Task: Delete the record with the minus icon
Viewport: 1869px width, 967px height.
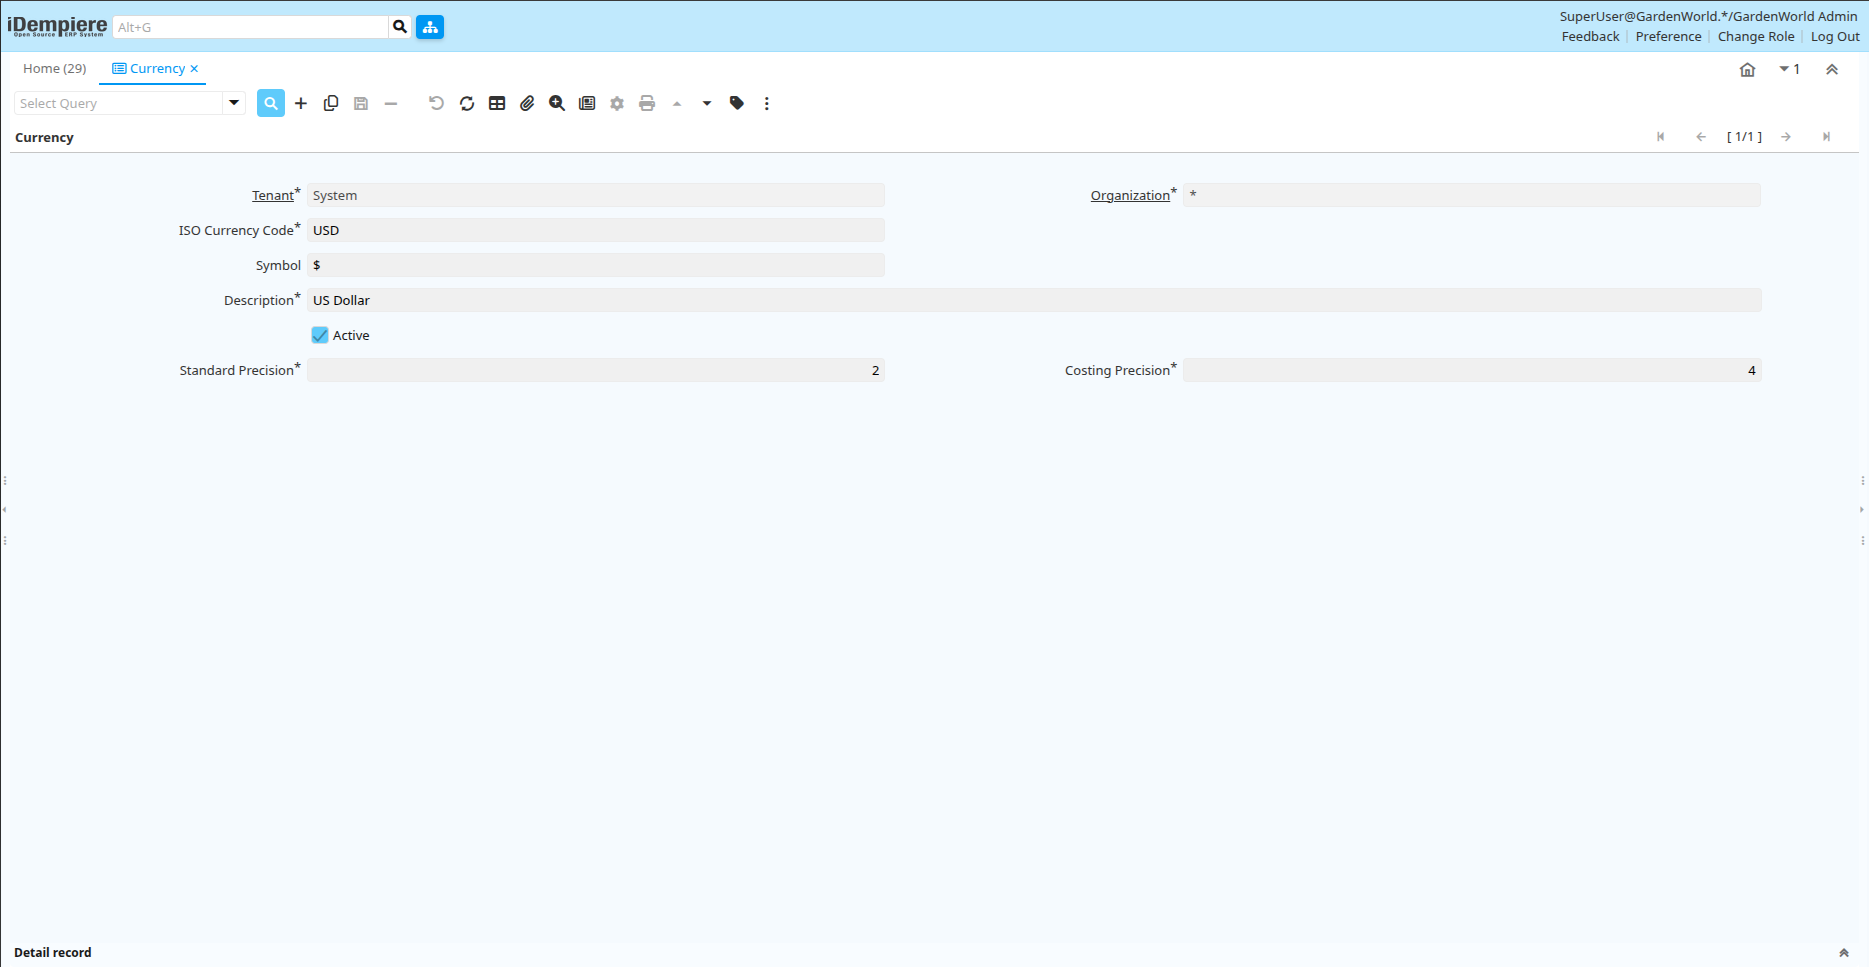Action: pos(391,103)
